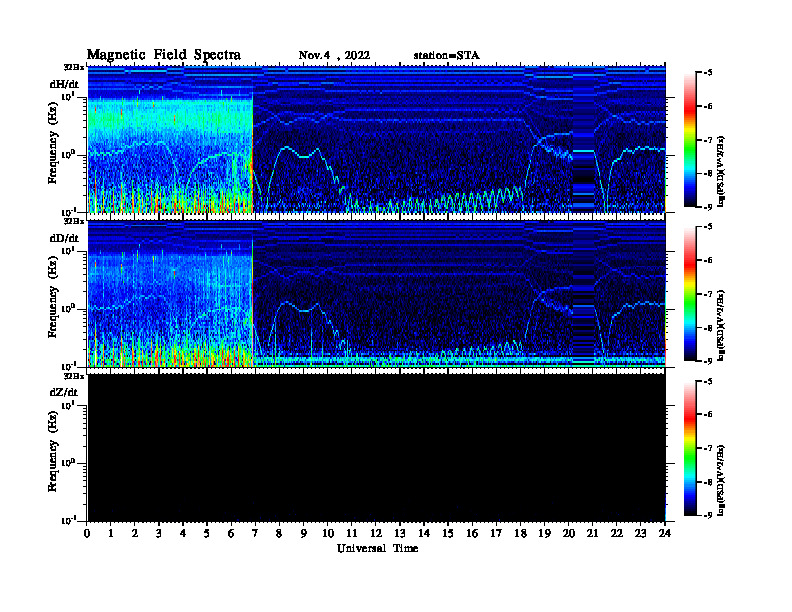
Task: Click hour 14 on the time axis
Action: tap(424, 533)
